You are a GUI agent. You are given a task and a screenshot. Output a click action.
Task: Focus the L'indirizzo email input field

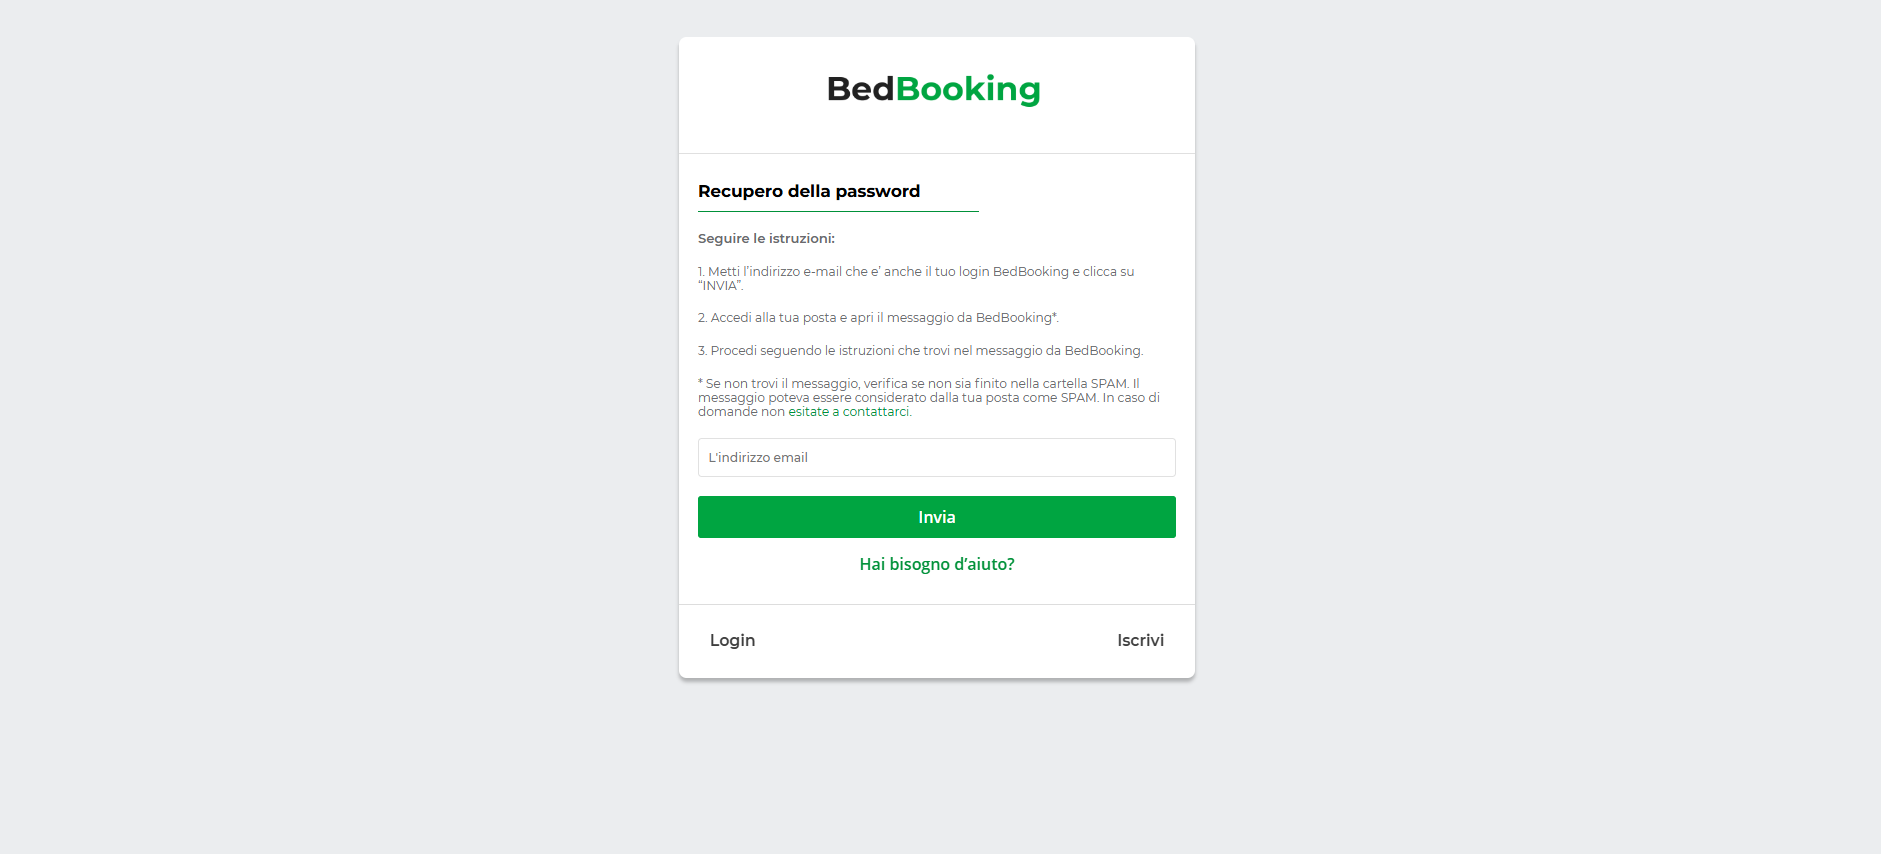[936, 457]
